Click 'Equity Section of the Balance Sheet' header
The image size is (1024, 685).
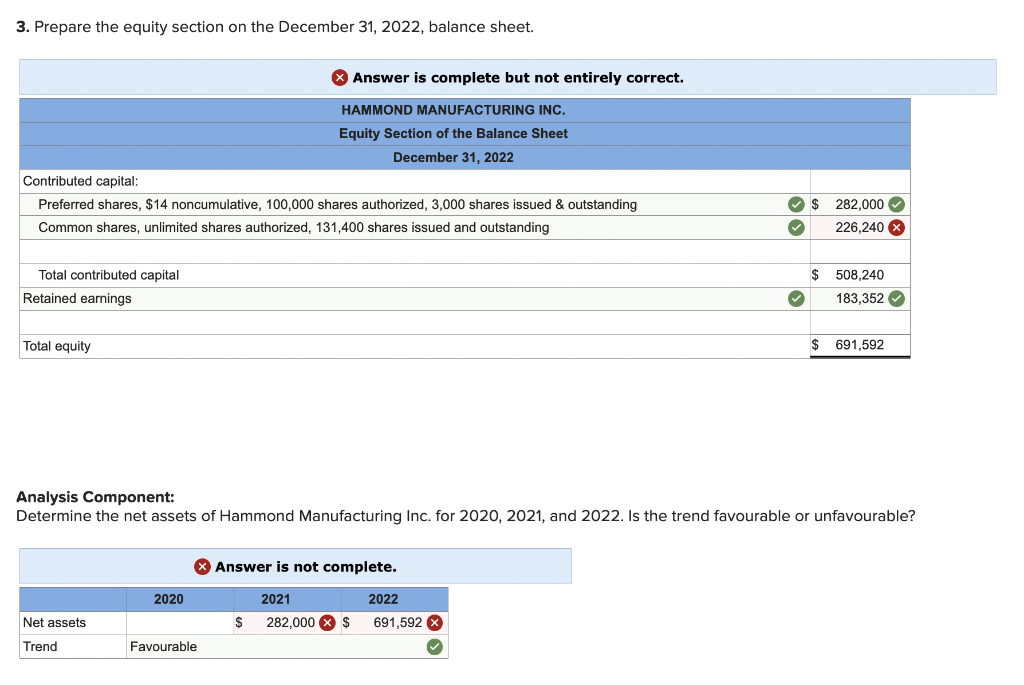[453, 133]
